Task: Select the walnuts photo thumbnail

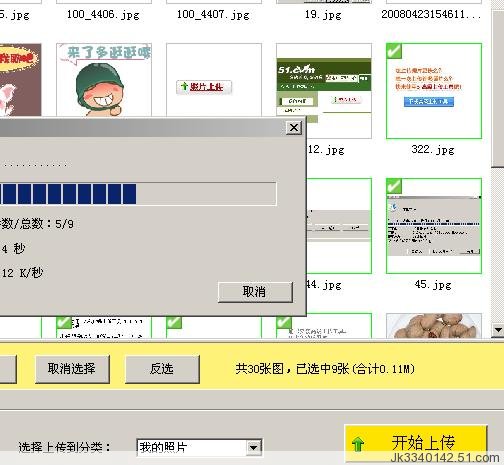Action: click(x=434, y=326)
